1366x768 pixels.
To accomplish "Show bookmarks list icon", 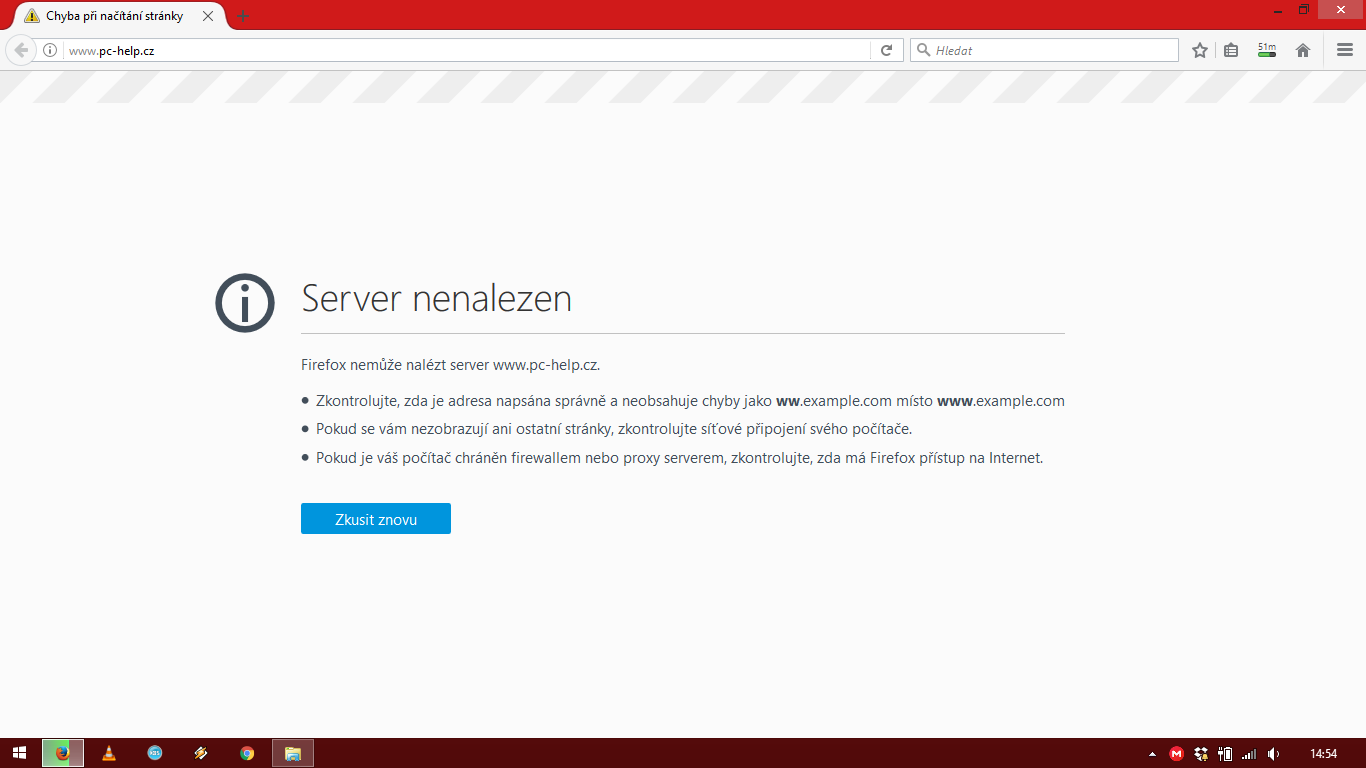I will tap(1231, 50).
